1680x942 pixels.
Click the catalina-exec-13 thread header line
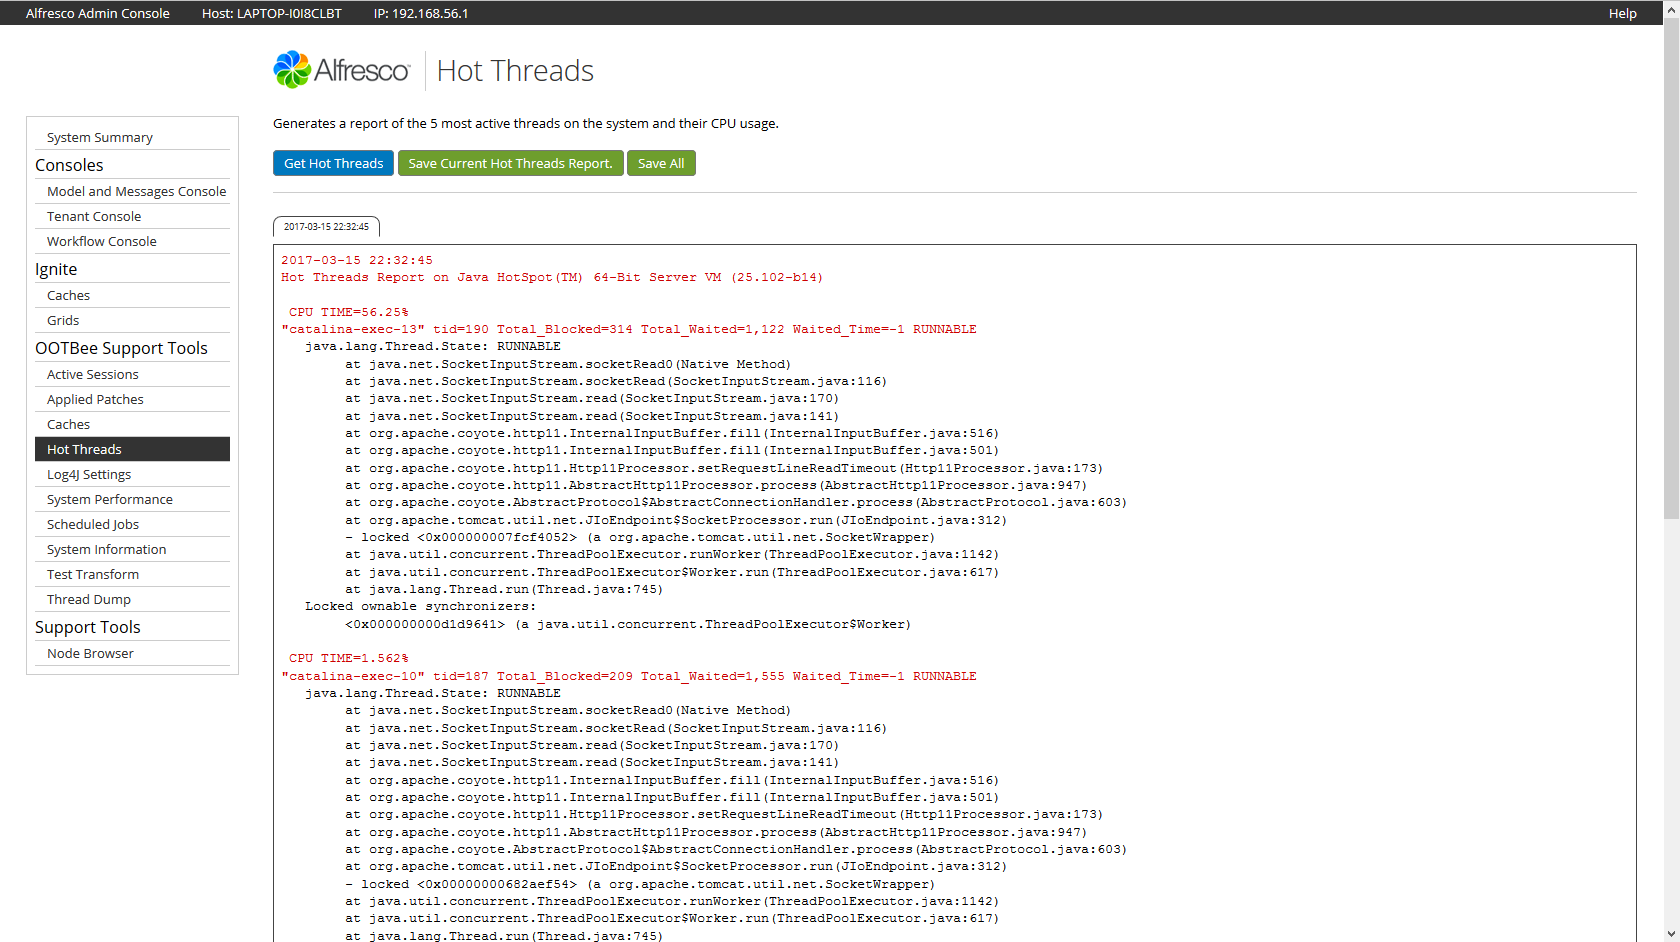[629, 329]
